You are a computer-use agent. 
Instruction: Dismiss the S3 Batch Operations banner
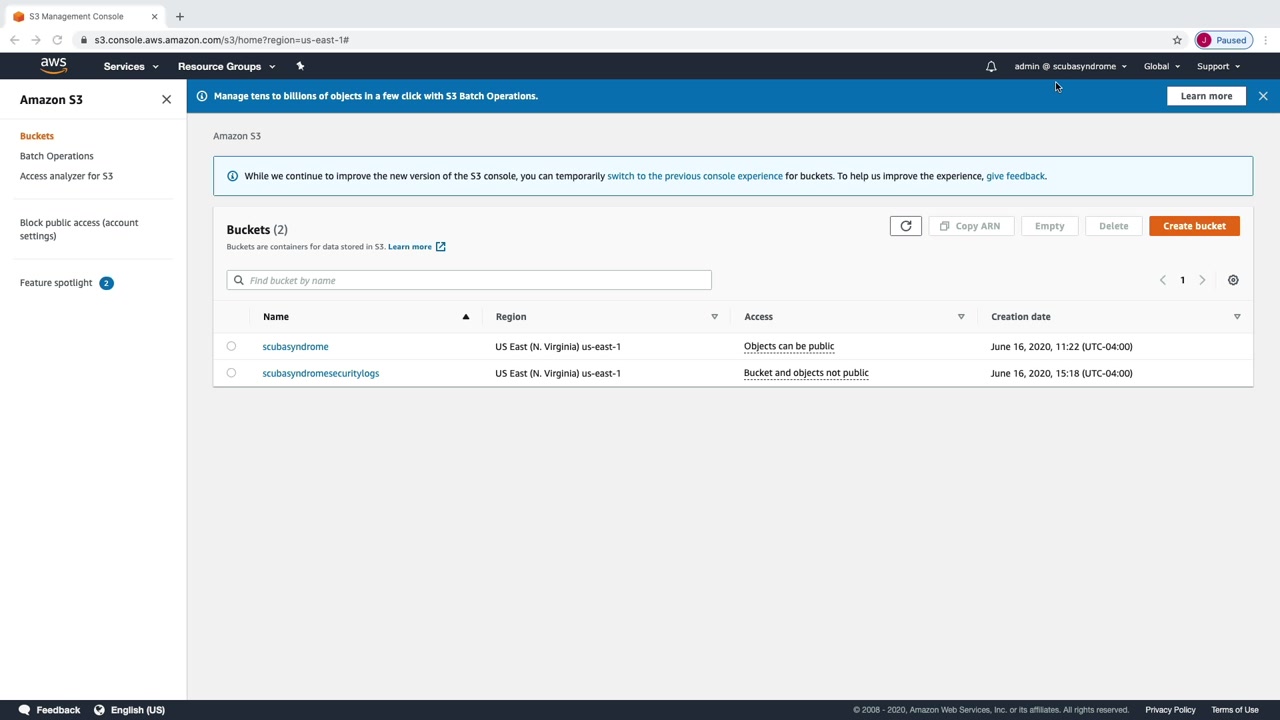click(1263, 96)
